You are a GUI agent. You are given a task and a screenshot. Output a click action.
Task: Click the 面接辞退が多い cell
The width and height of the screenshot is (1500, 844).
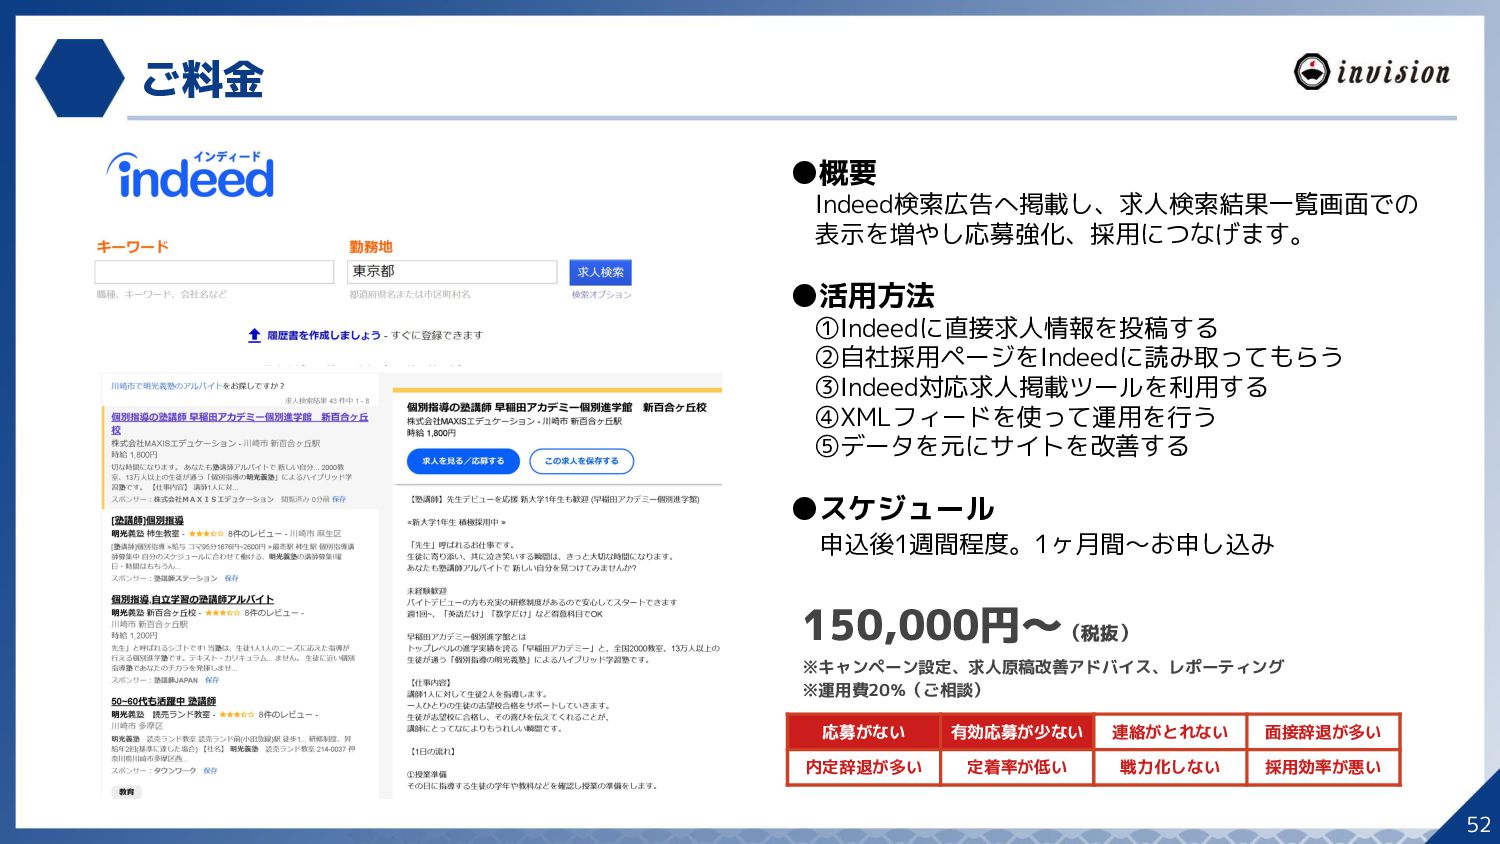pos(1323,732)
